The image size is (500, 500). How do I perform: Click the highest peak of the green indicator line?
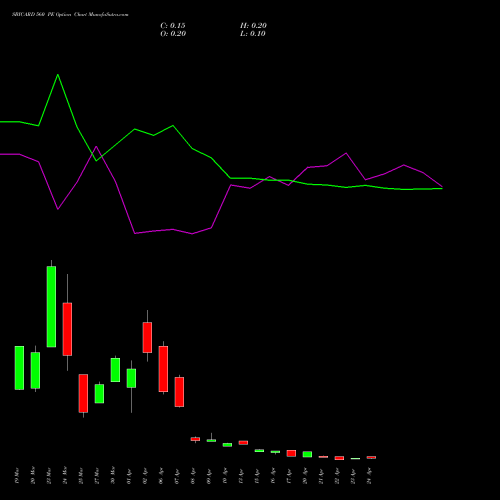click(x=58, y=75)
